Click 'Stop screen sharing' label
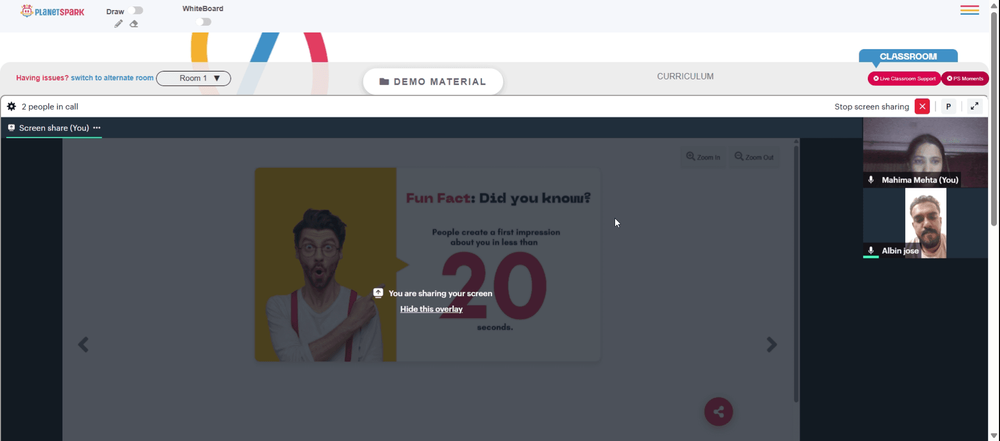This screenshot has width=1000, height=441. click(872, 107)
